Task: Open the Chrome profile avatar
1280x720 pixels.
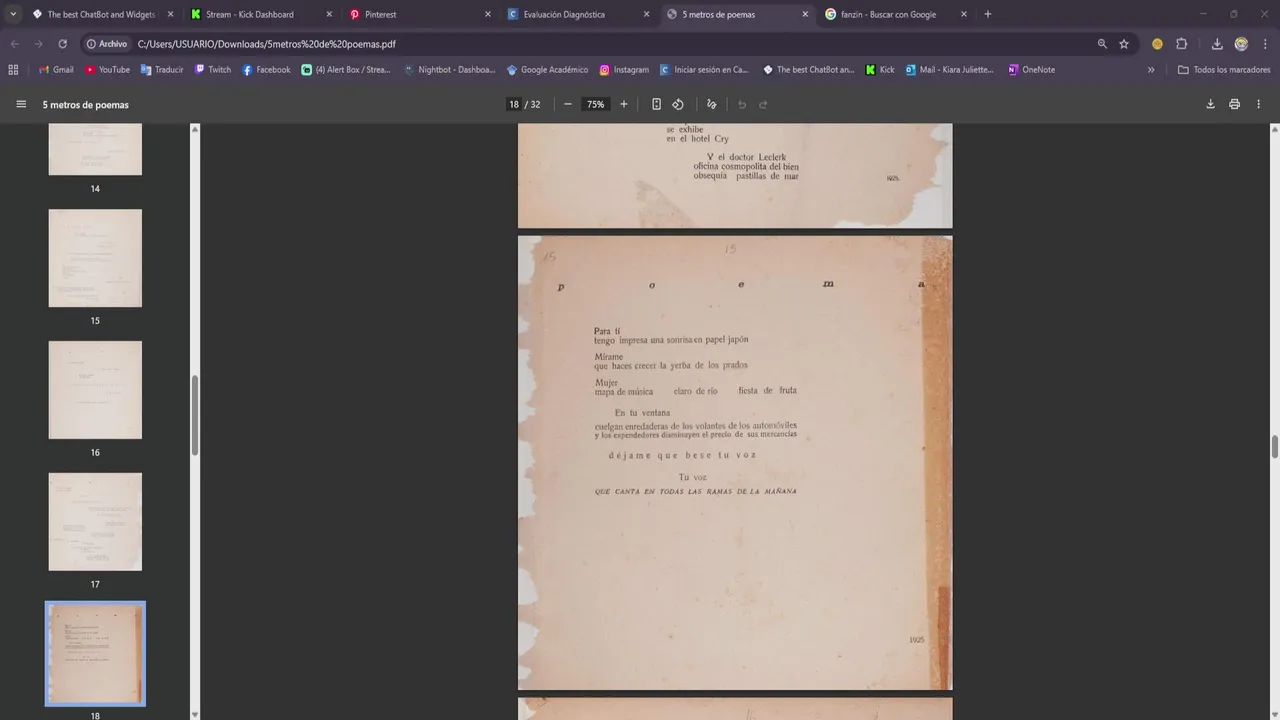Action: [1241, 44]
